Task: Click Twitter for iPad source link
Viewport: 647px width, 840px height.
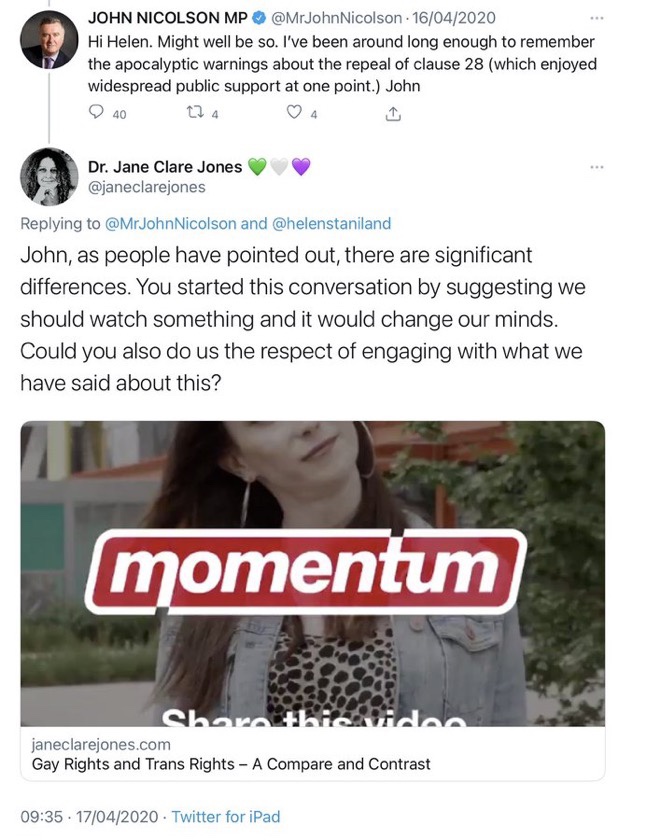Action: [225, 817]
